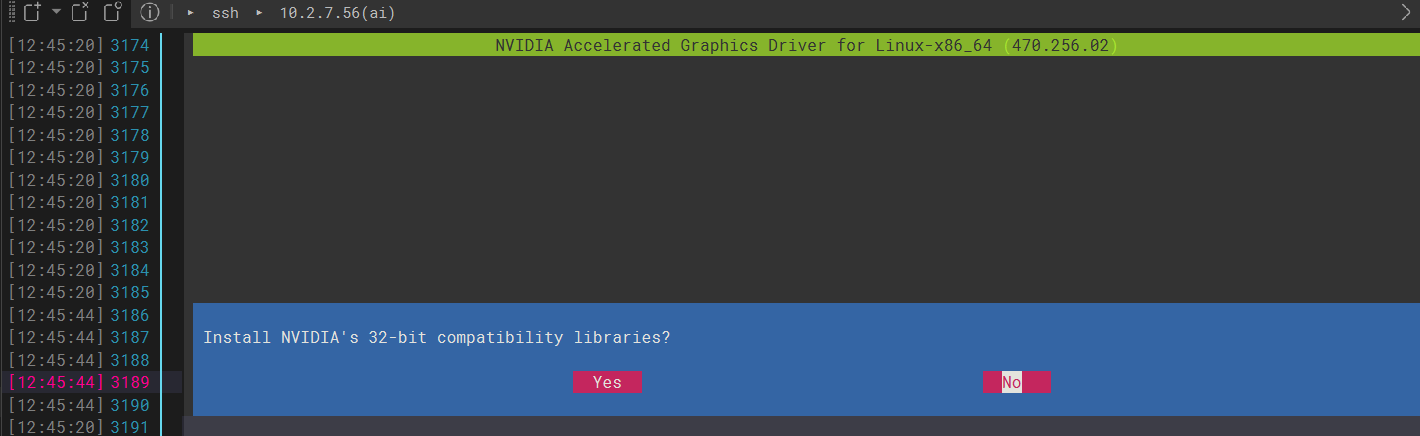Viewport: 1420px width, 436px height.
Task: Select line 3191 in the gutter
Action: (129, 427)
